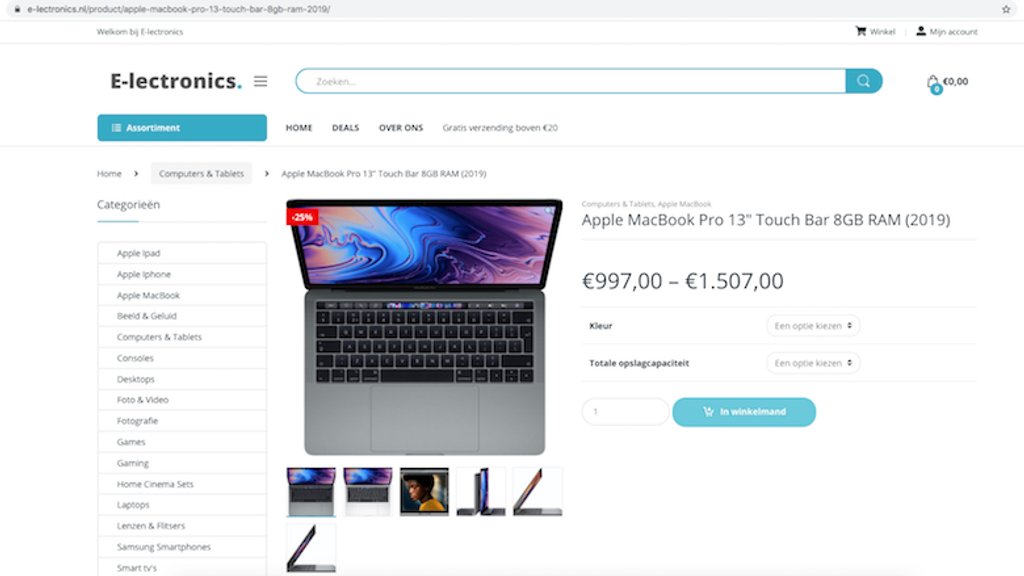
Task: Focus the Zoeken search field
Action: 571,81
